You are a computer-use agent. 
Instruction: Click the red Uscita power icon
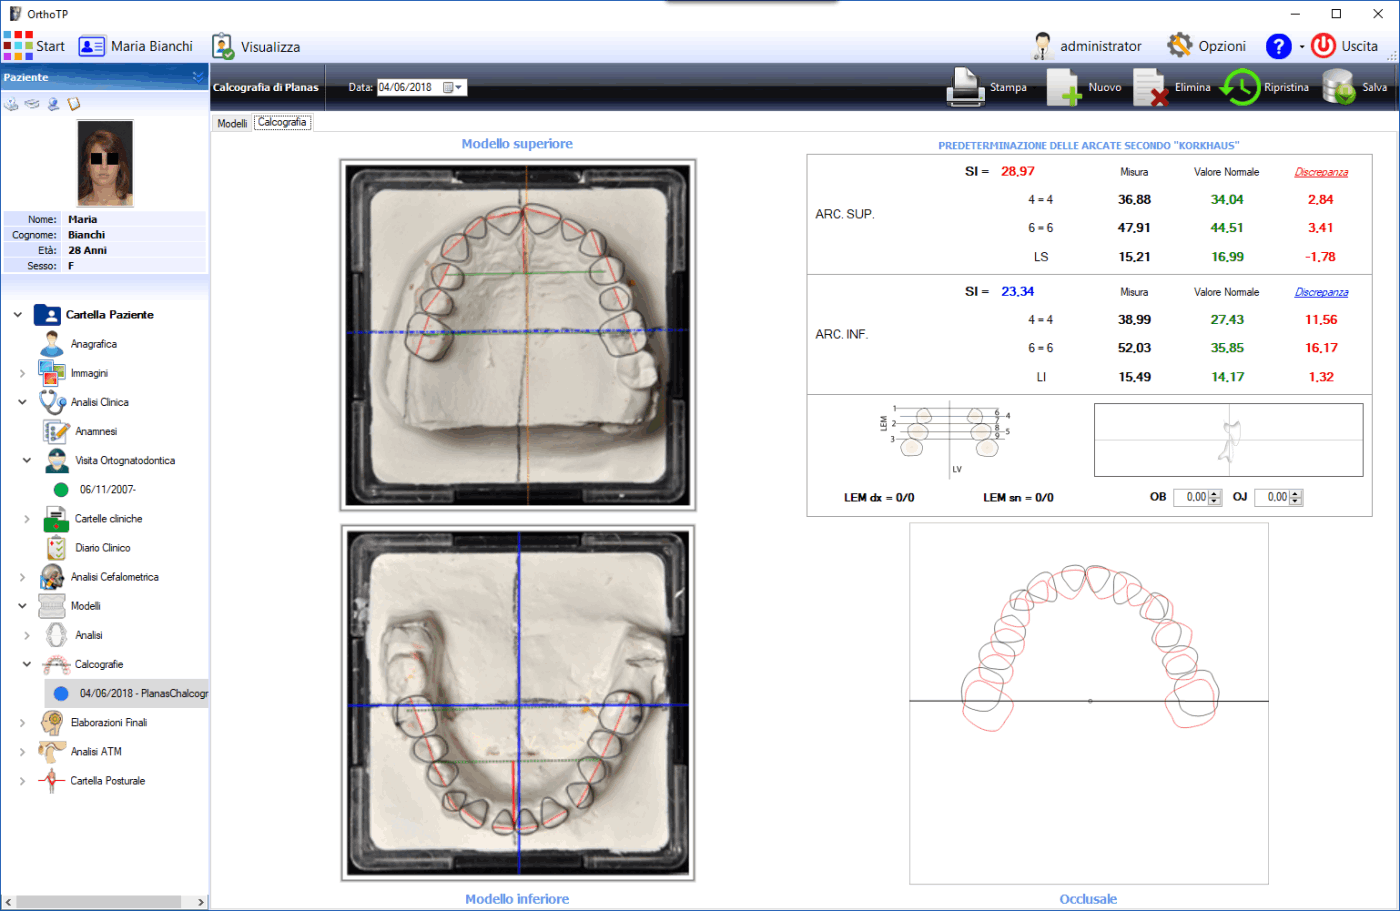pos(1324,45)
